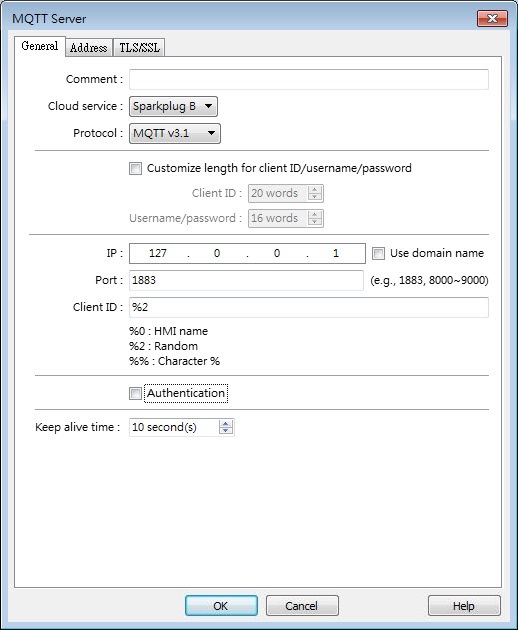Decrease the Keep alive time spinner
Viewport: 518px width, 630px height.
(x=226, y=431)
